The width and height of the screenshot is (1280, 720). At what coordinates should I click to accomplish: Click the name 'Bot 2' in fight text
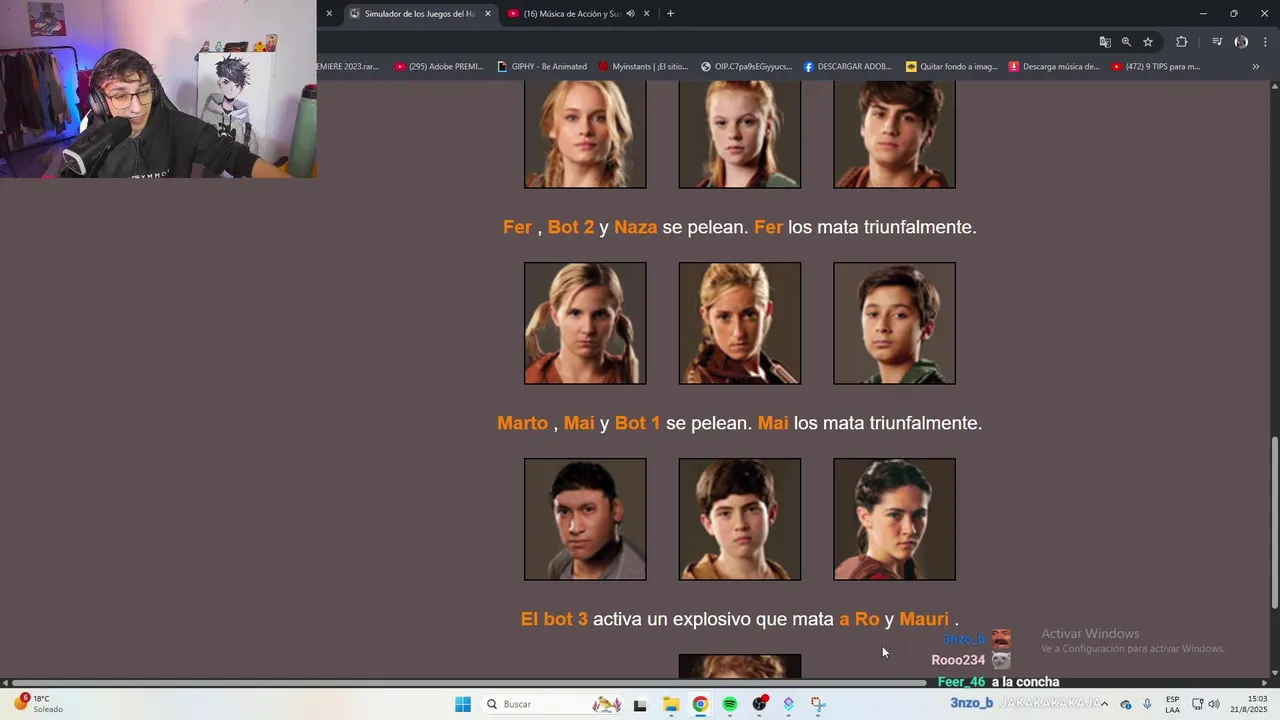pos(571,227)
